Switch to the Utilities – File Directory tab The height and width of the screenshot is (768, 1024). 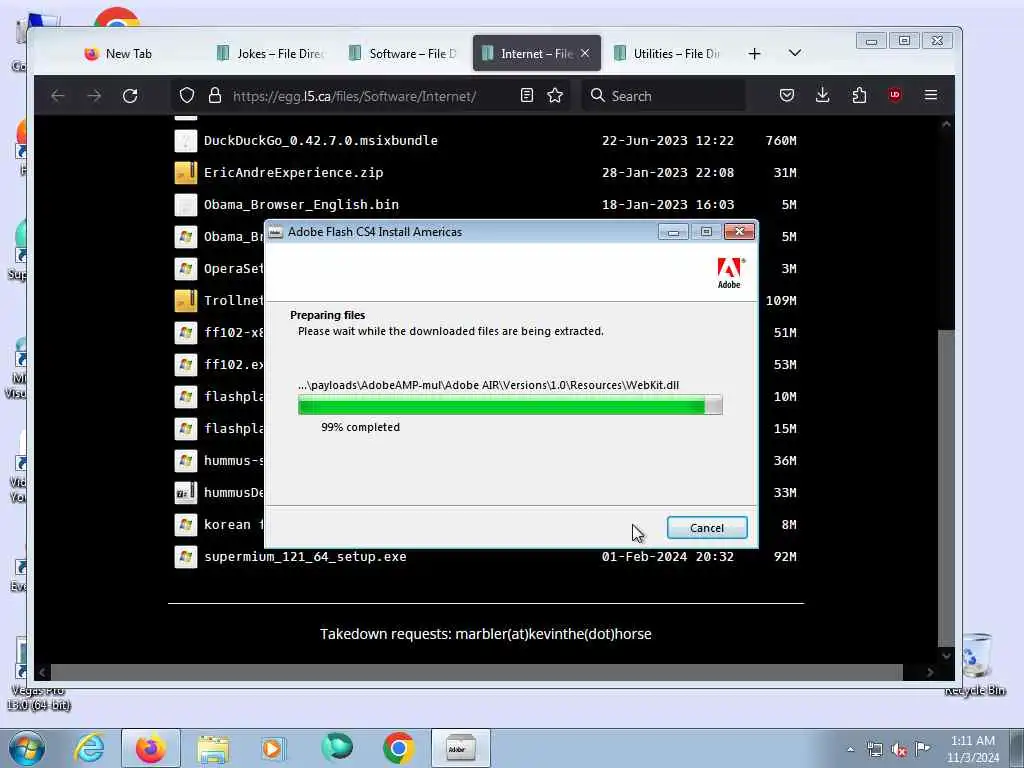667,54
